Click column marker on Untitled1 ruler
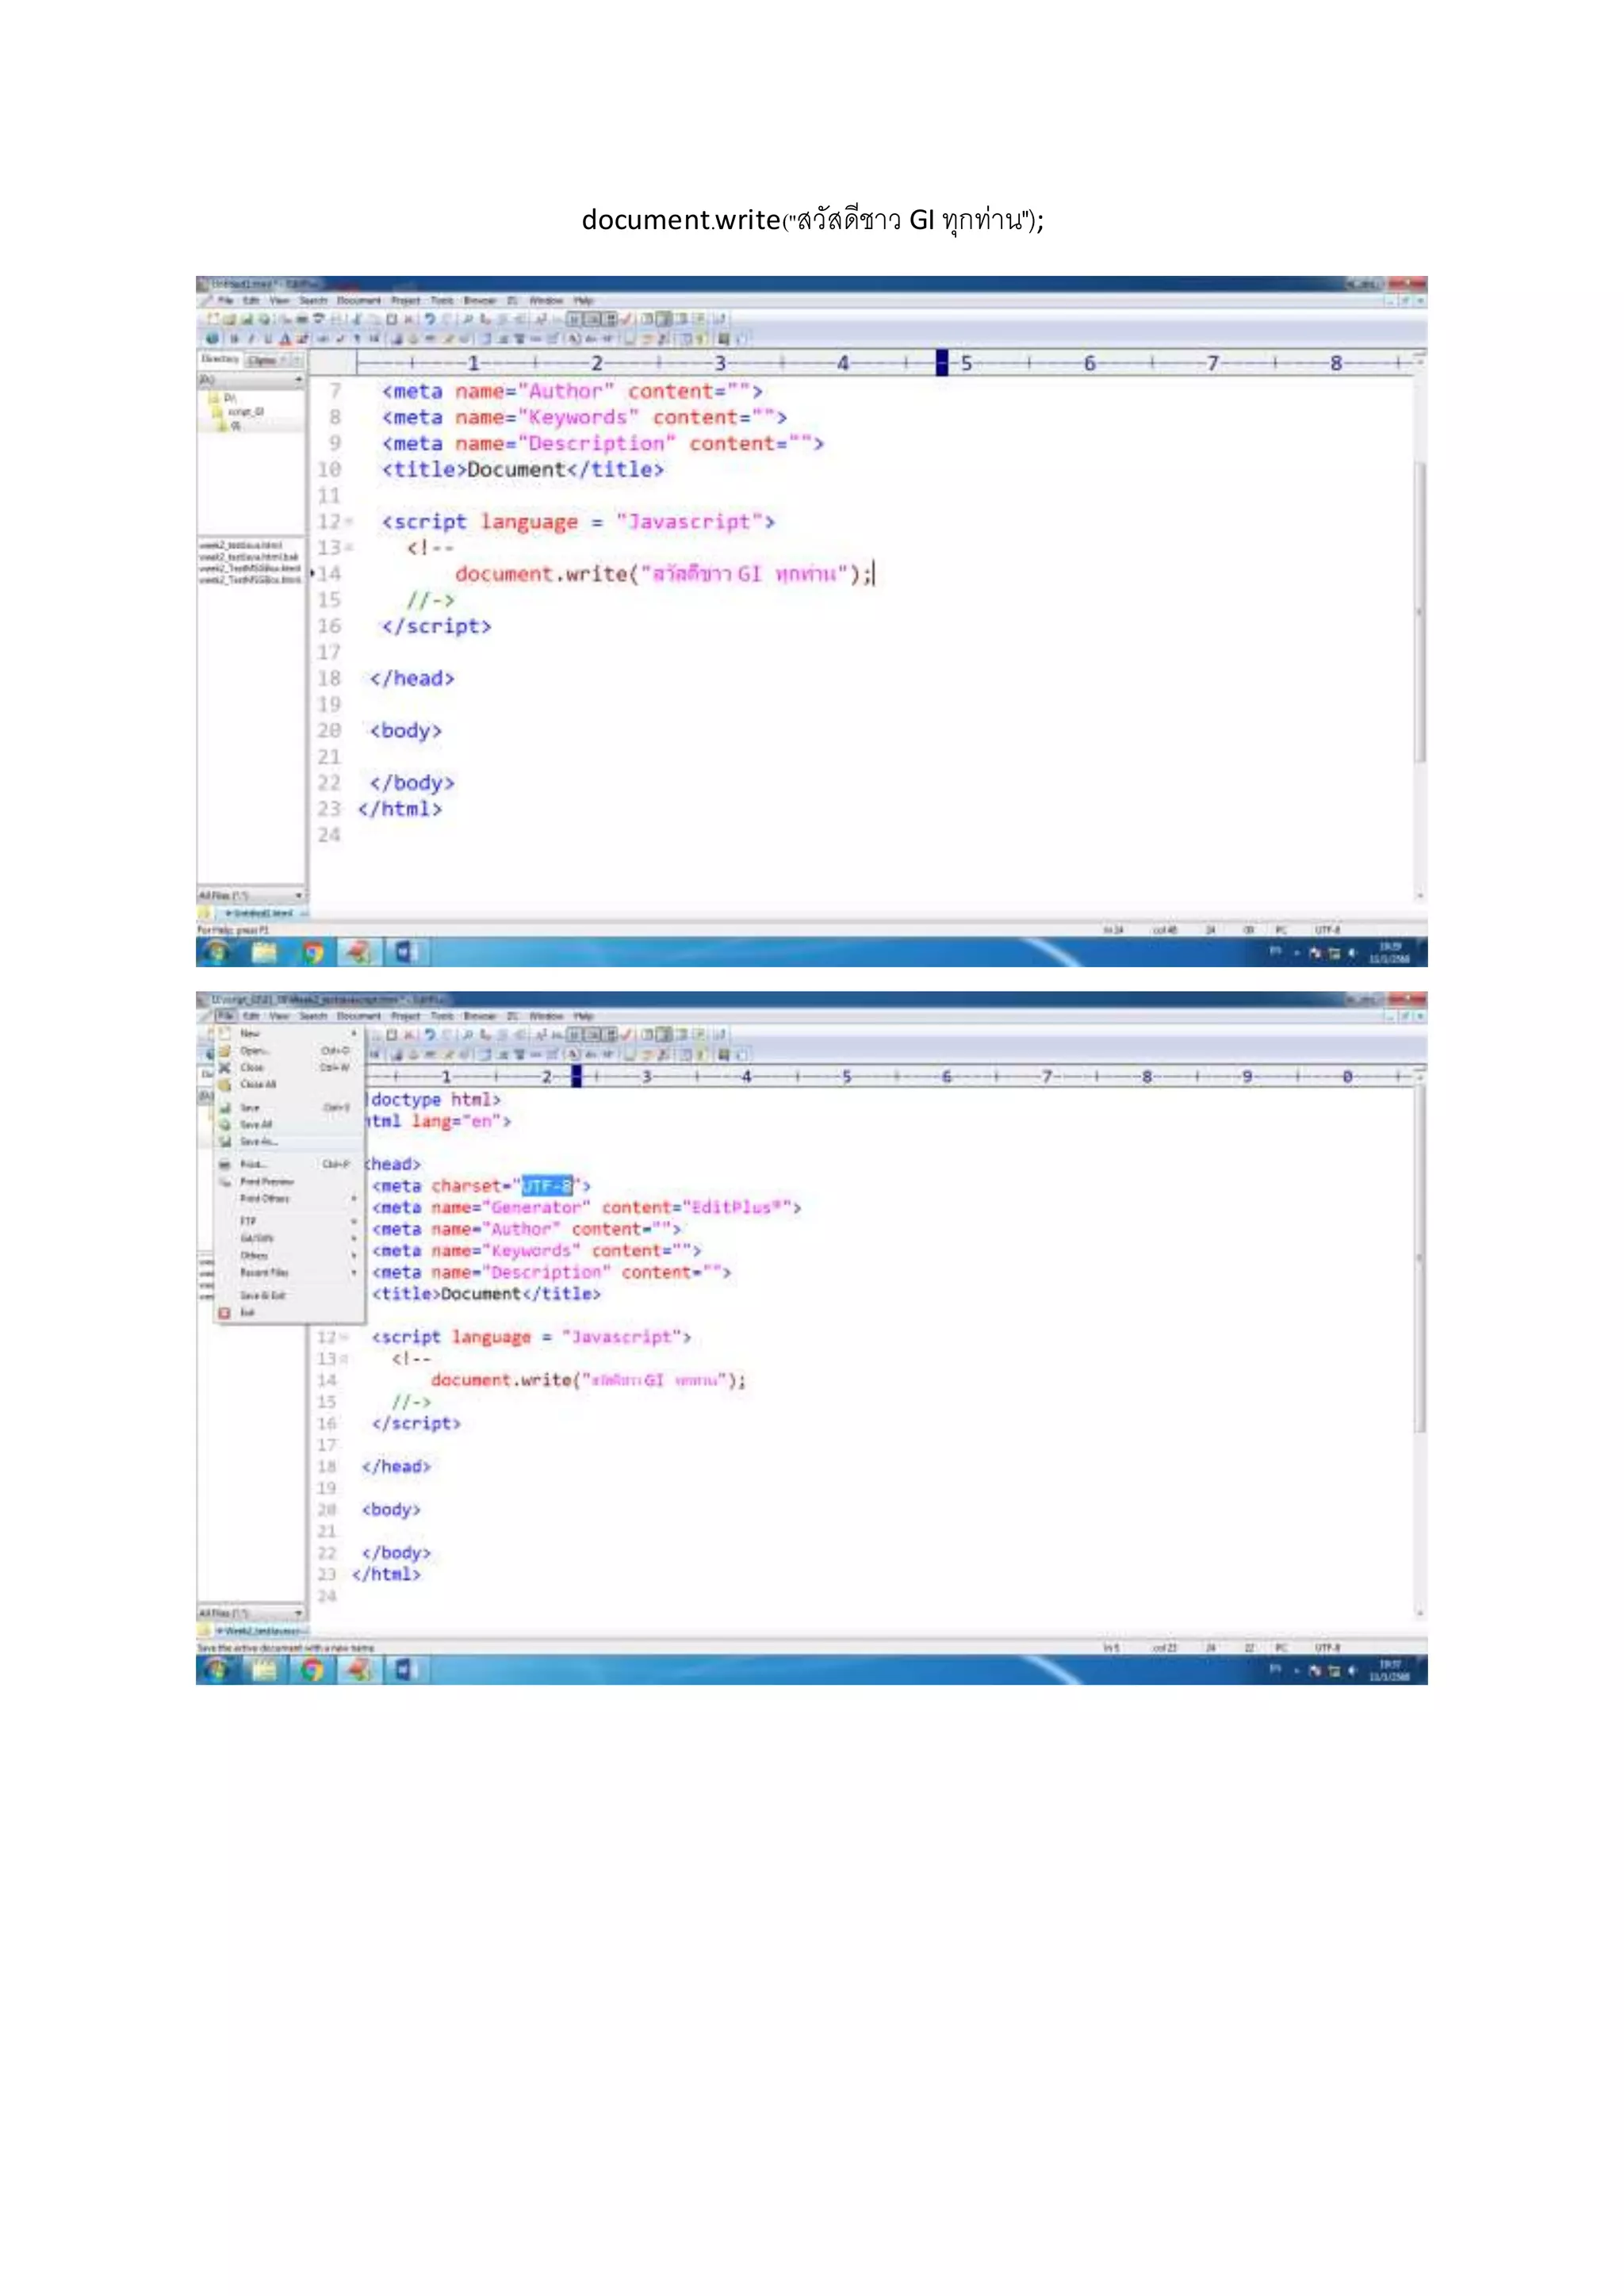The height and width of the screenshot is (2296, 1624). [941, 362]
